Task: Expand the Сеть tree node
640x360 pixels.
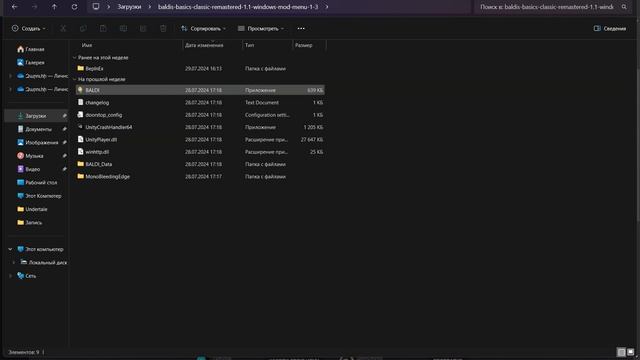Action: click(x=10, y=276)
